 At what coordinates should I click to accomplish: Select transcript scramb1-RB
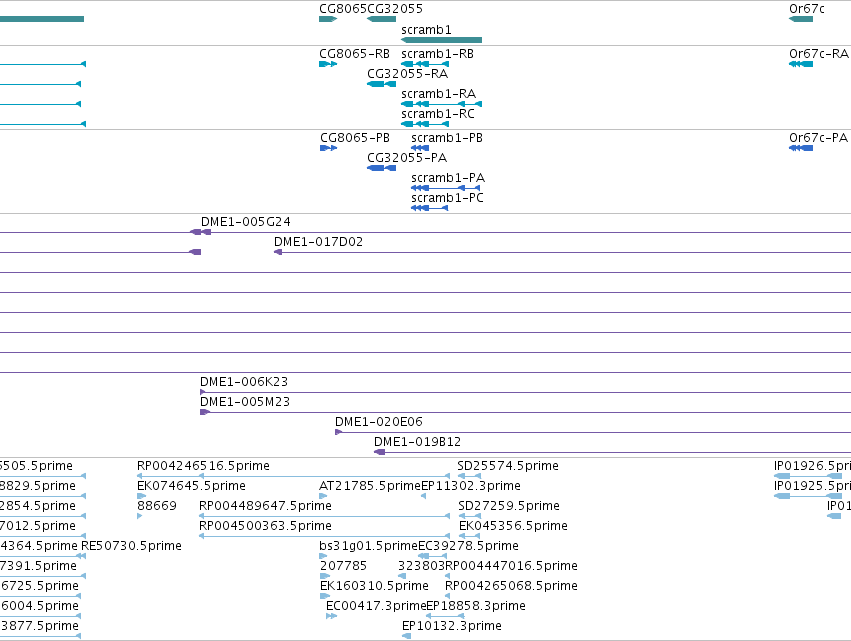point(437,54)
